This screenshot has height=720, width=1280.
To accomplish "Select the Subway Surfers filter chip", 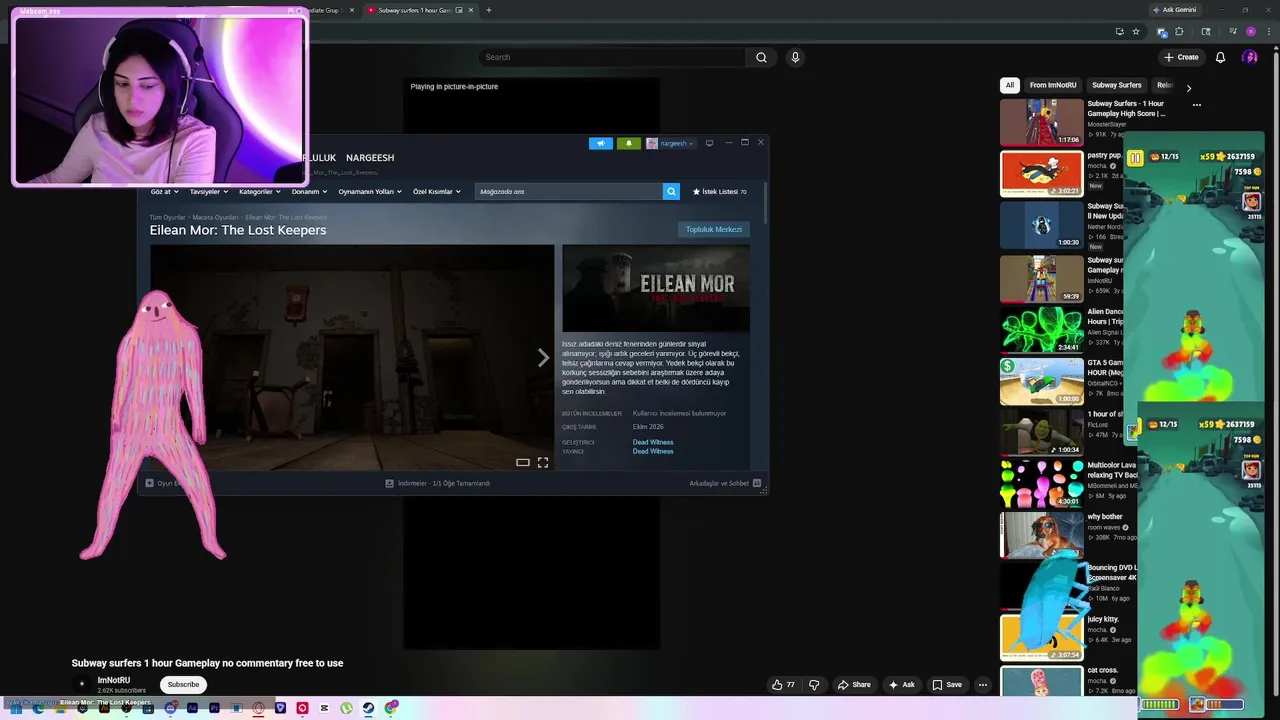I will pos(1116,85).
